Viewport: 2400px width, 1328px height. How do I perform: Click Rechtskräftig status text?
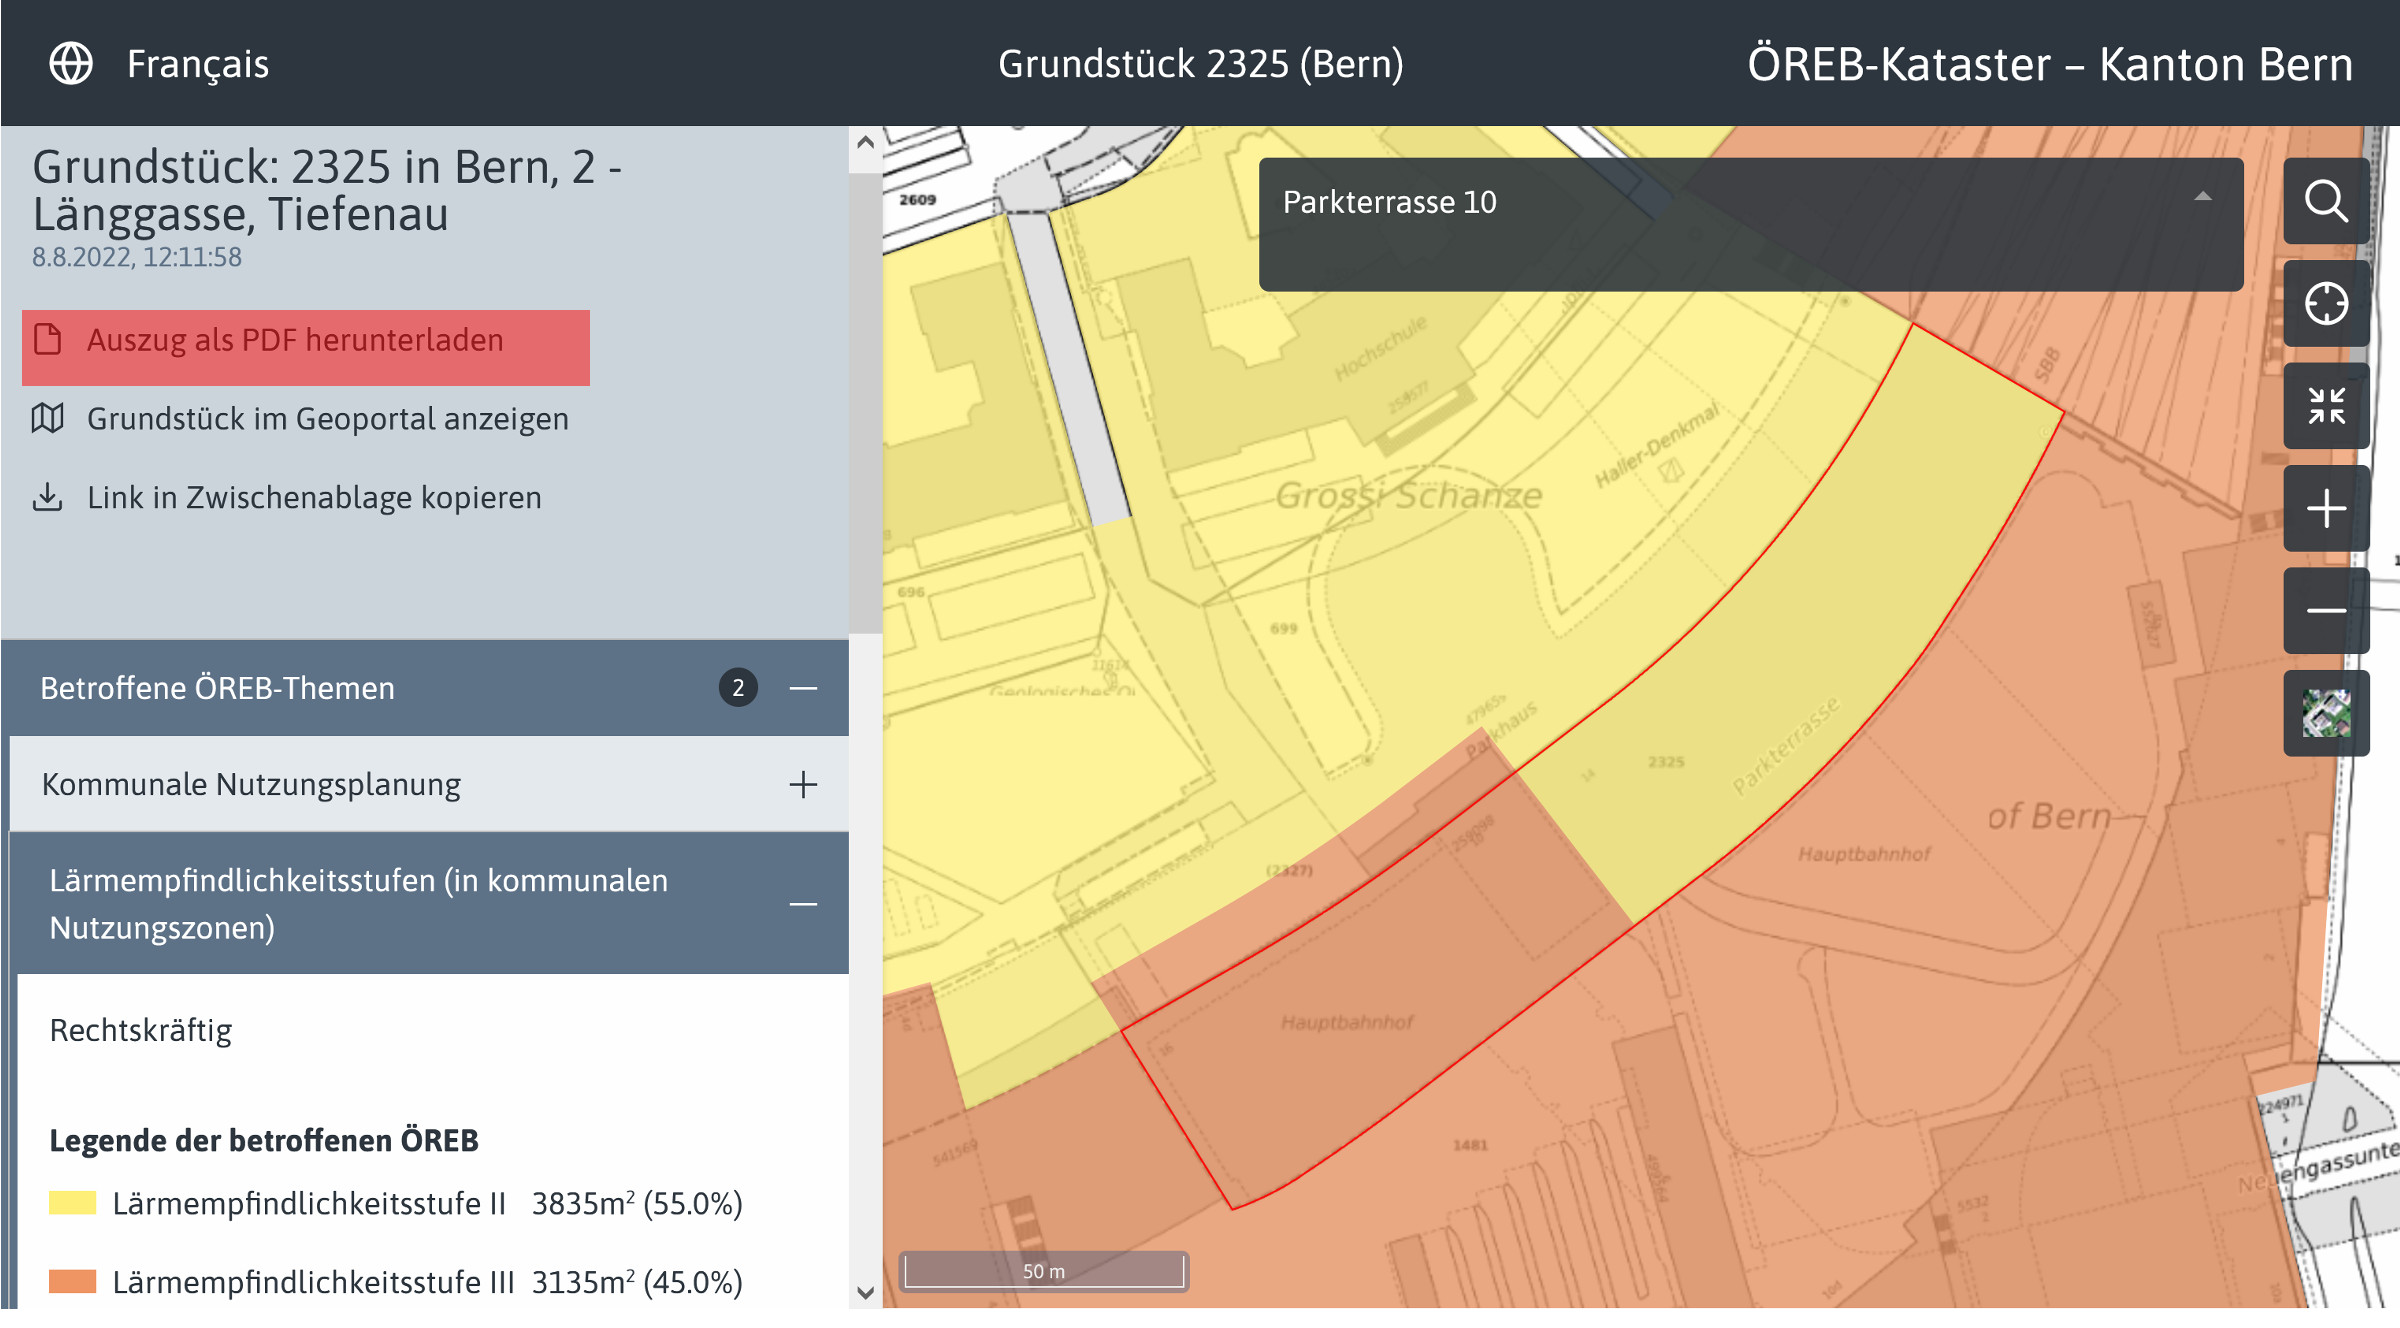tap(141, 1030)
